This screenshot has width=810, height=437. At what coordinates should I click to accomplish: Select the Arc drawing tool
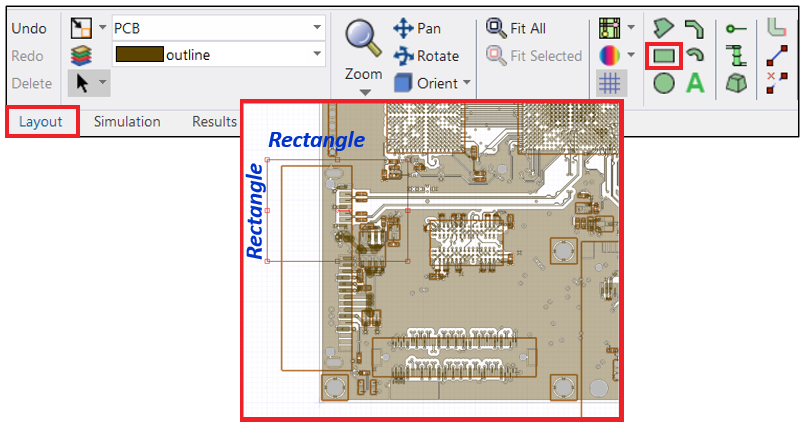click(695, 56)
